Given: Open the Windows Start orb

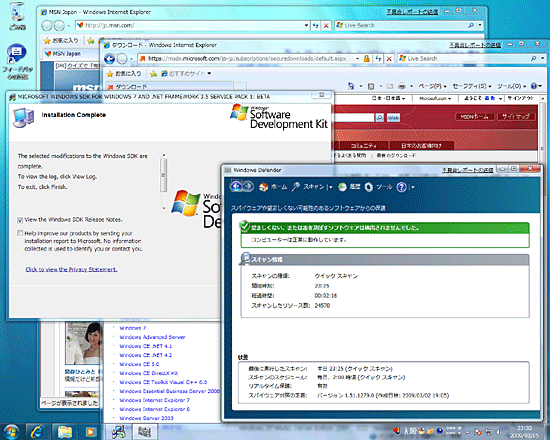Looking at the screenshot, I should tap(11, 432).
